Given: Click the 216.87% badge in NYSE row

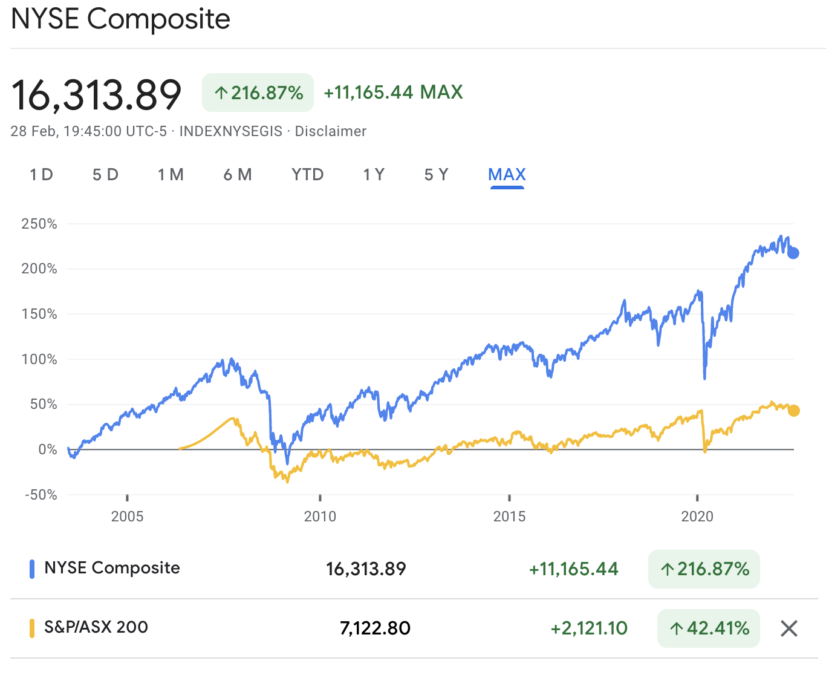Looking at the screenshot, I should point(703,569).
